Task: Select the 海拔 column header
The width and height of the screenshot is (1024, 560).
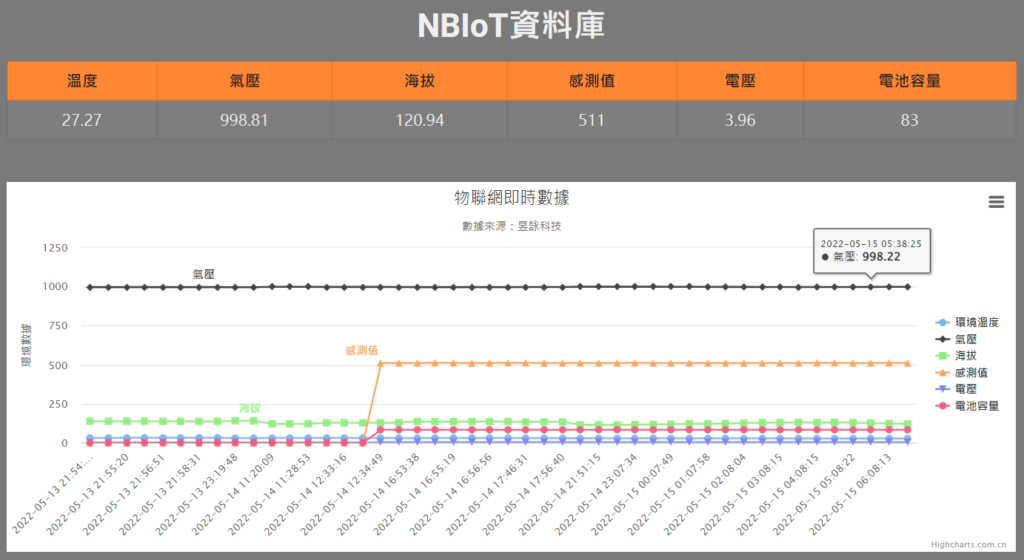Action: tap(419, 81)
